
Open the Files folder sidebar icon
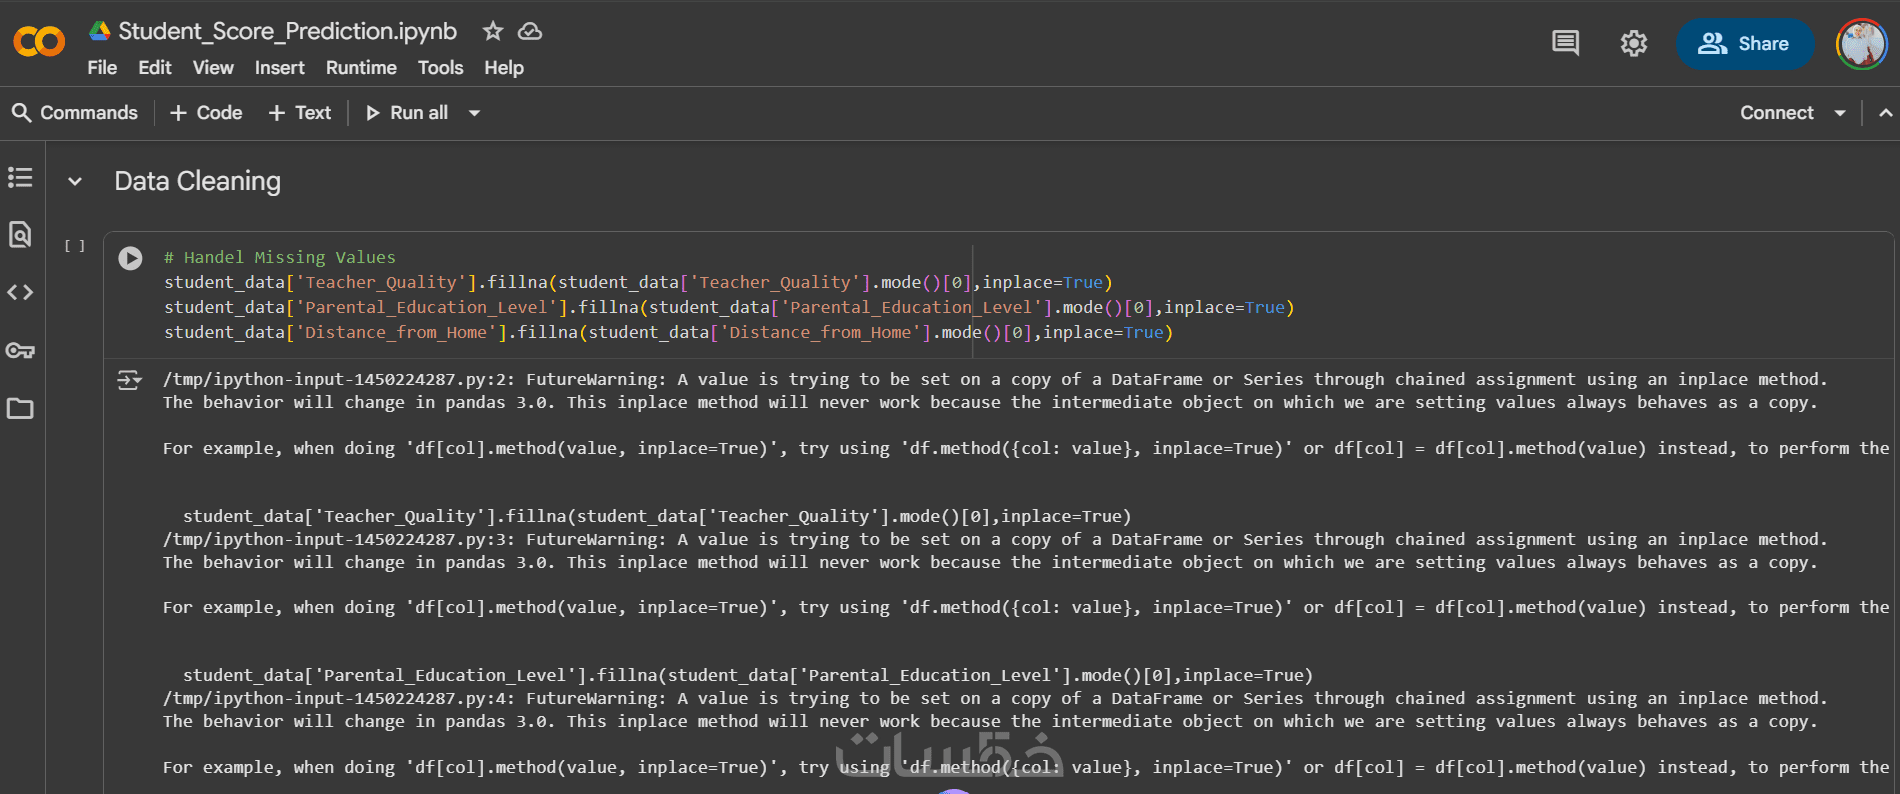(x=20, y=409)
